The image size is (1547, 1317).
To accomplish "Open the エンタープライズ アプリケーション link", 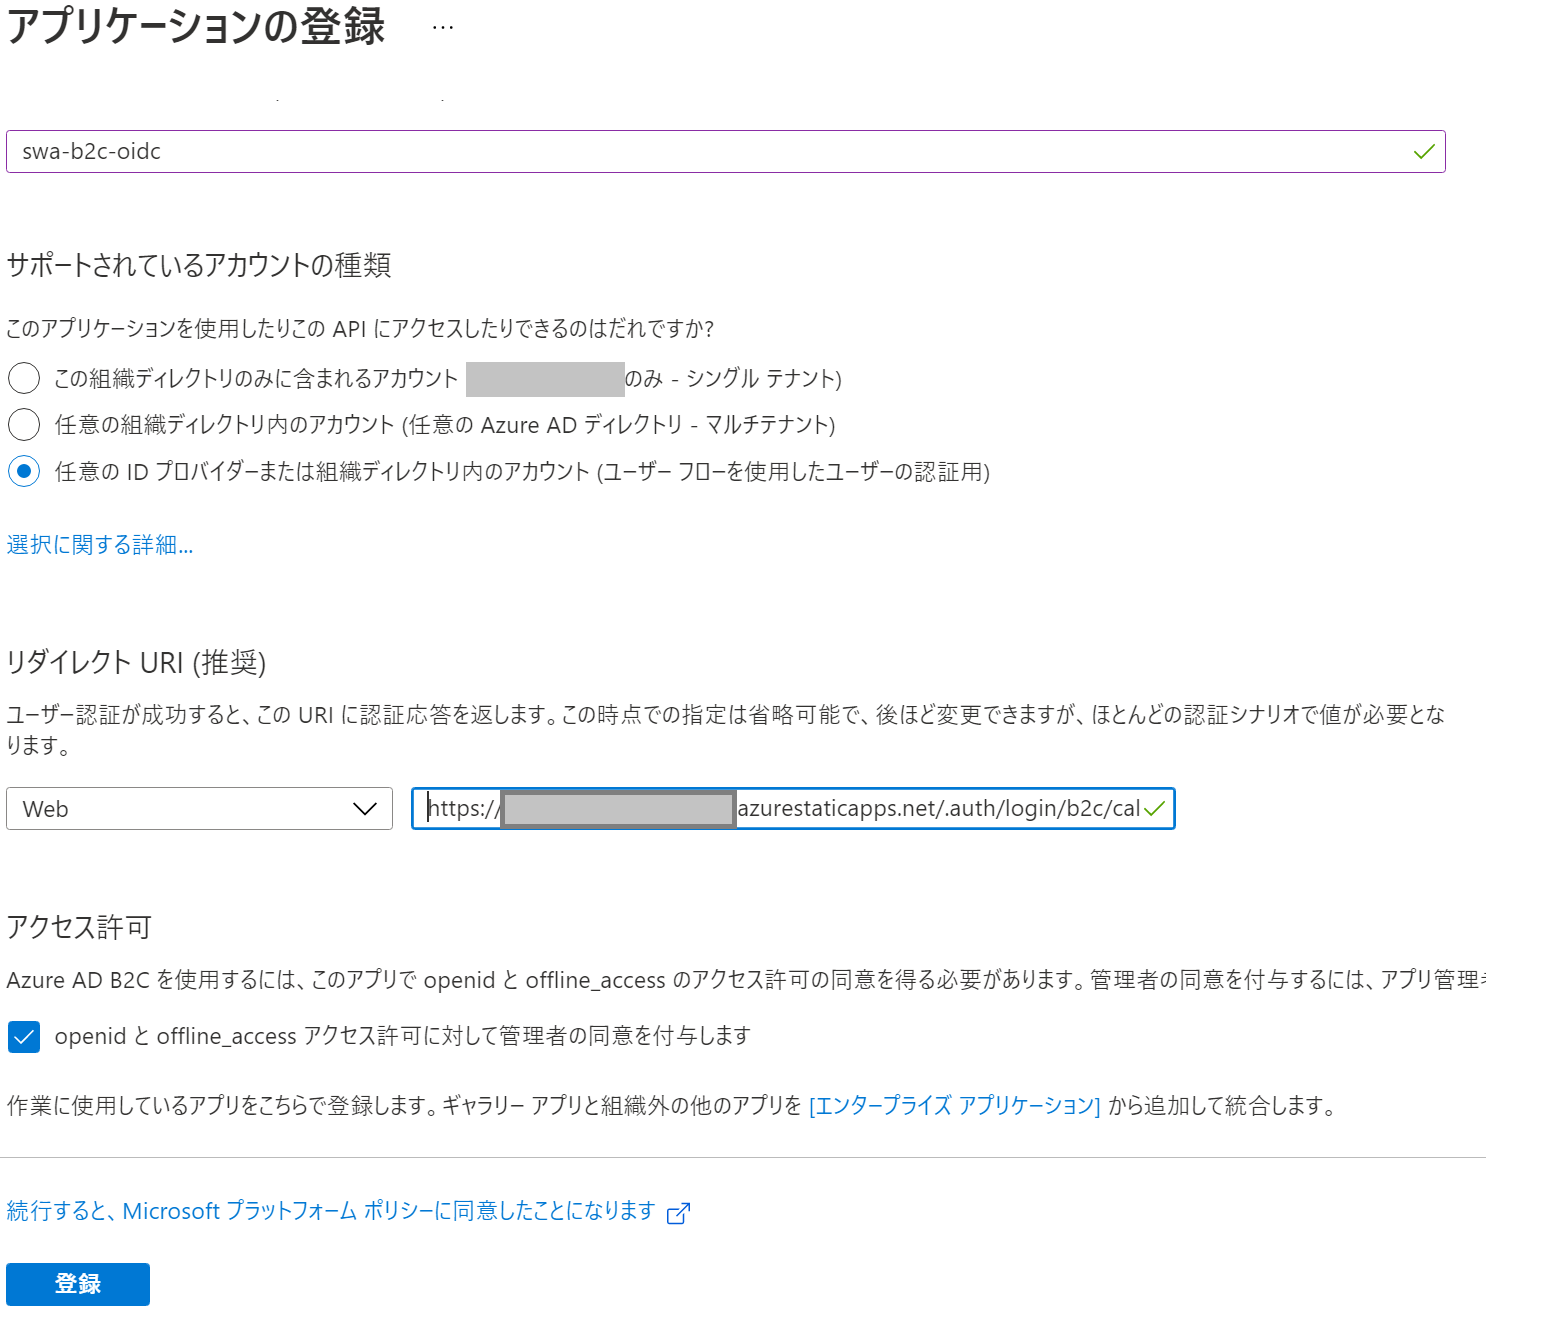I will [954, 1105].
